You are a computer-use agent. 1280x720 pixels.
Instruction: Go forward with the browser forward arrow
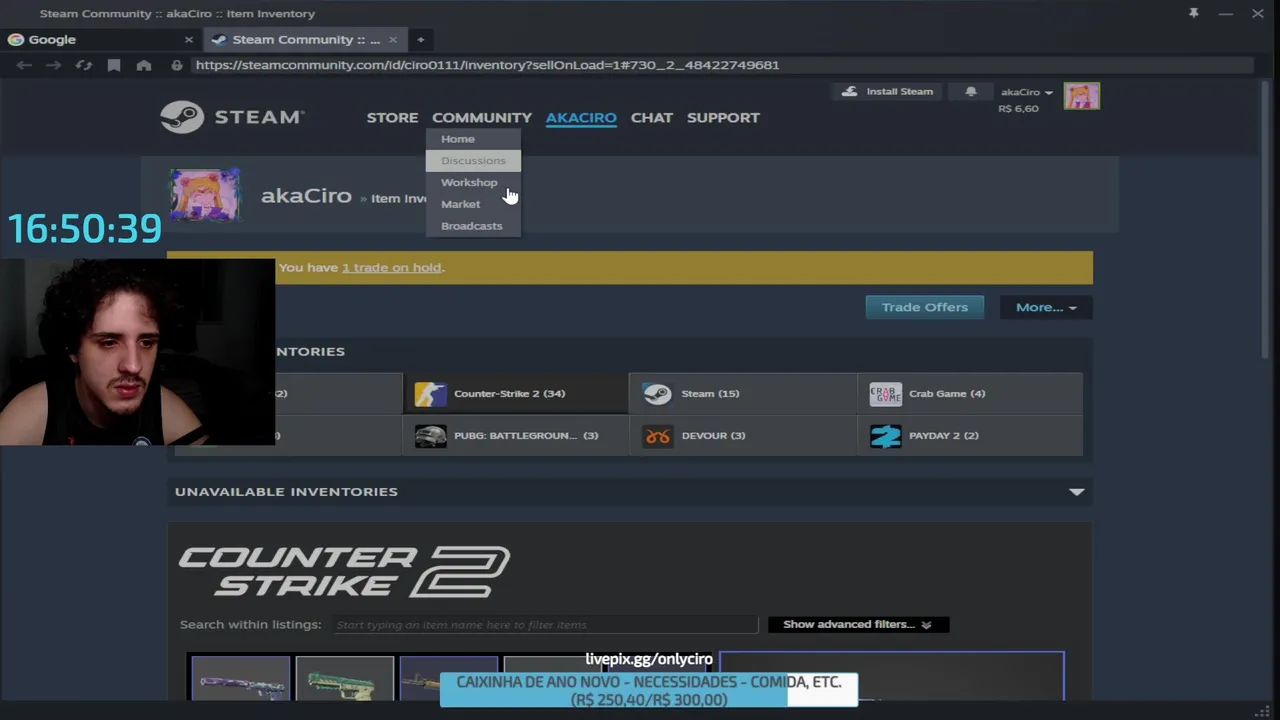(54, 65)
